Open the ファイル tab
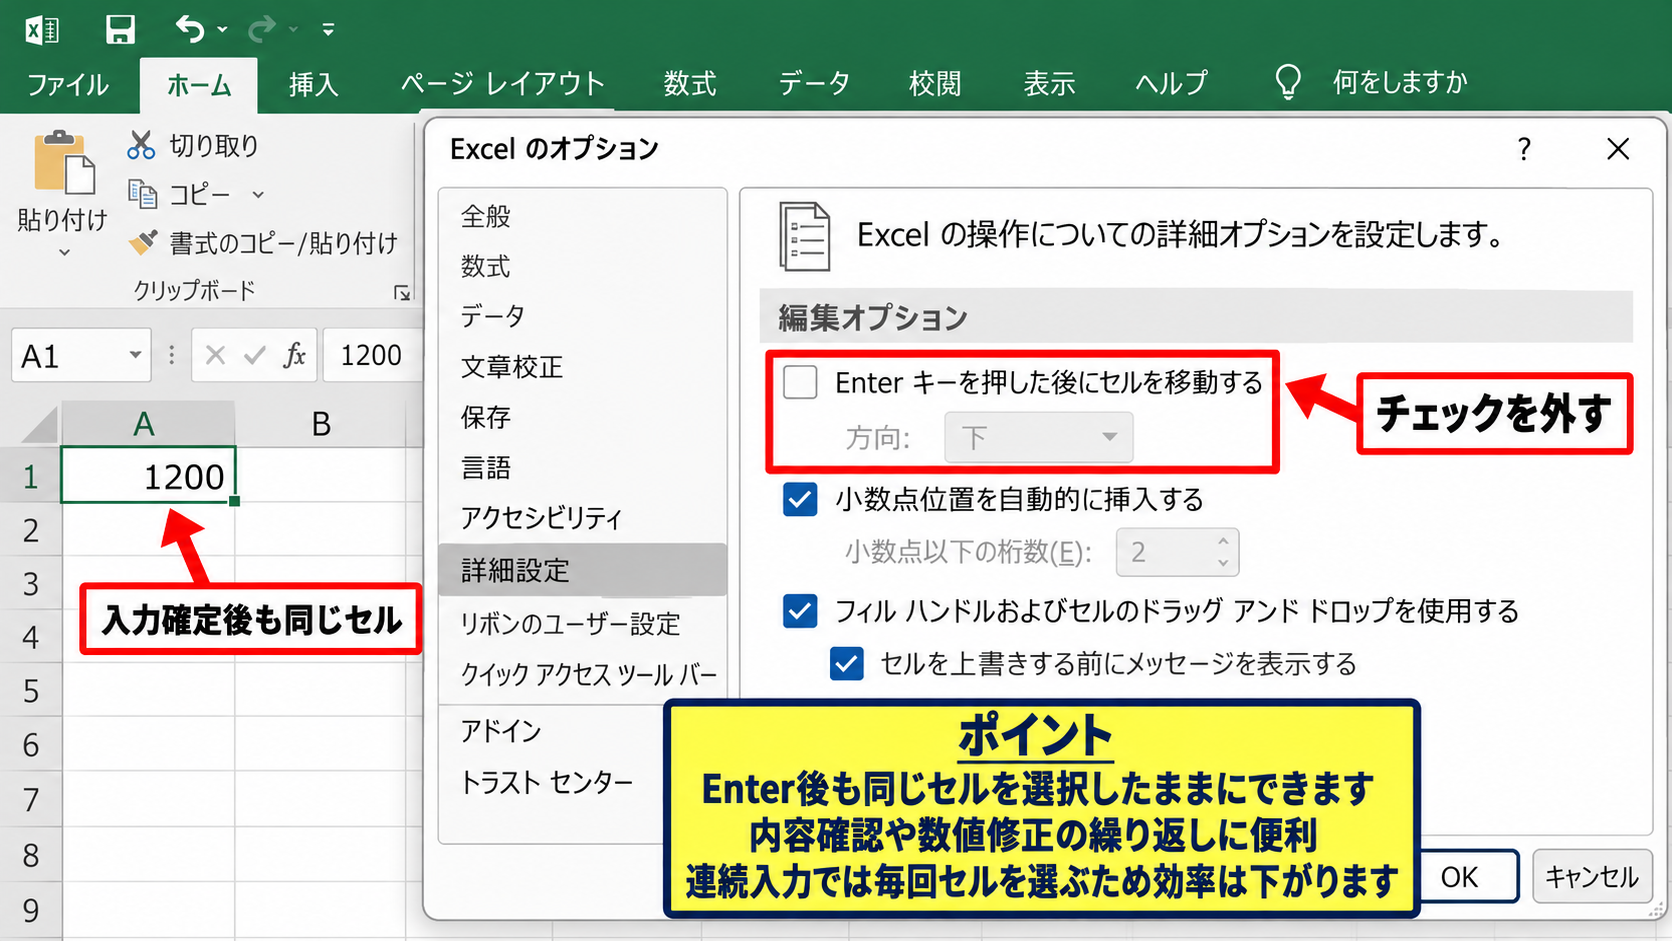The height and width of the screenshot is (941, 1672). click(67, 84)
